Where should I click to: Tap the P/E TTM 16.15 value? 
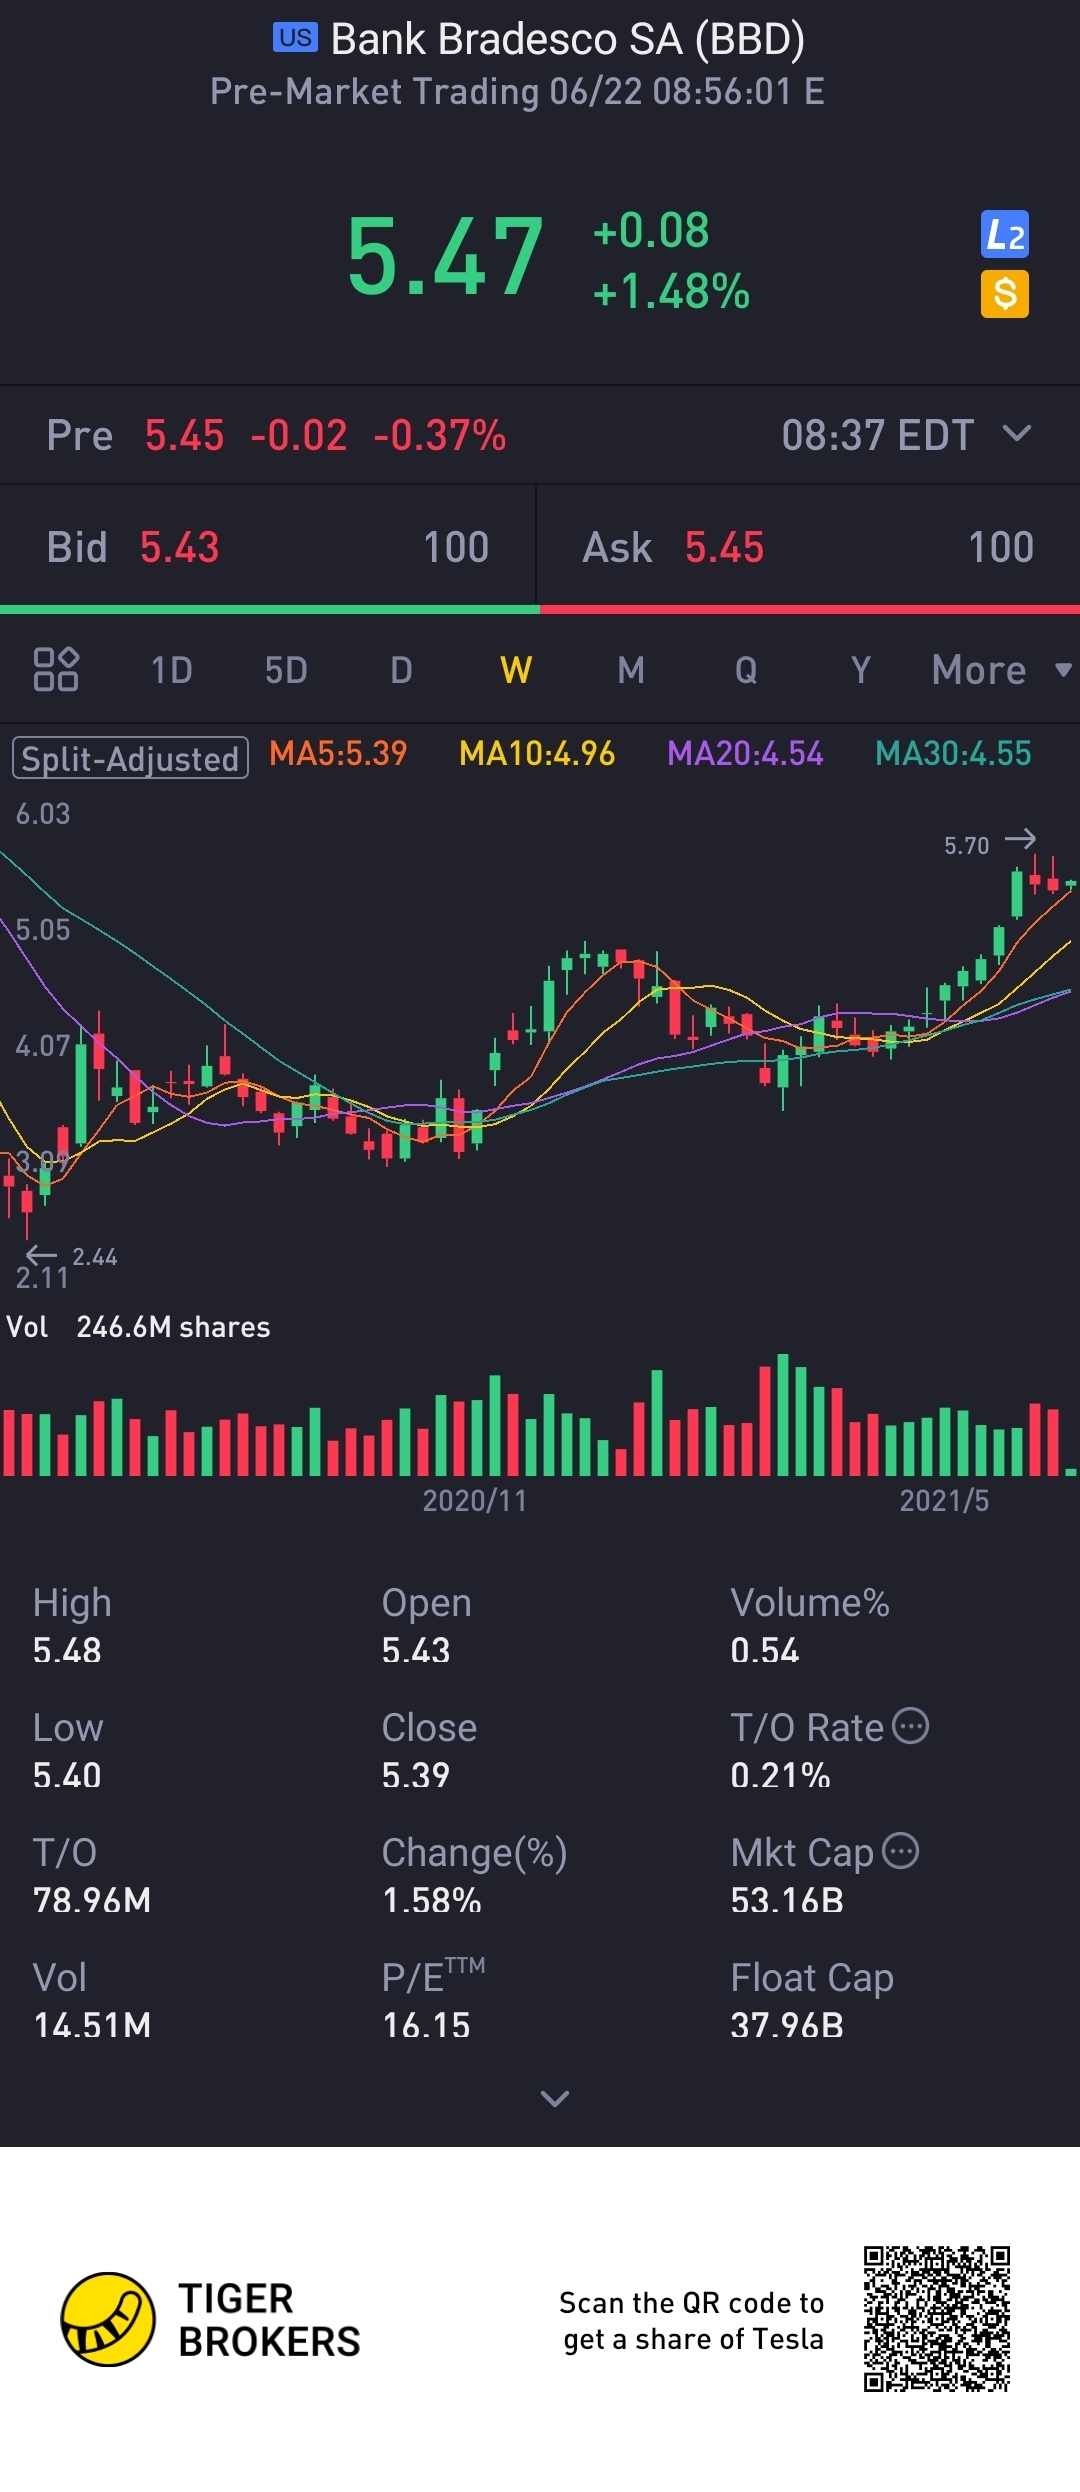click(426, 2025)
